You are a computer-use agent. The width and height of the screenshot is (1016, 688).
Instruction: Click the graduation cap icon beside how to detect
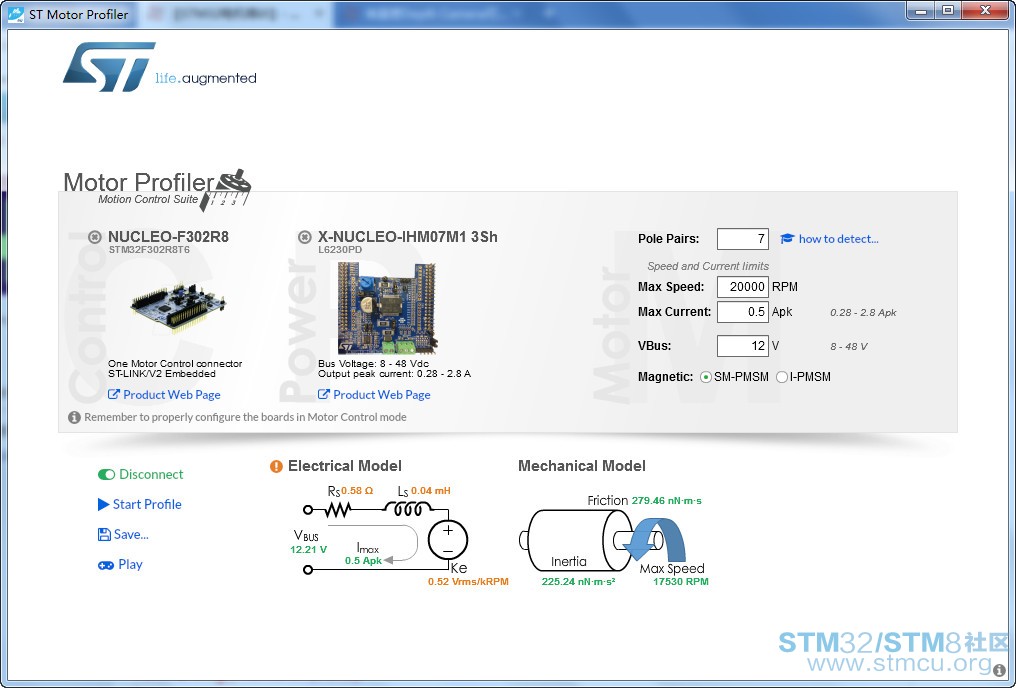(787, 238)
